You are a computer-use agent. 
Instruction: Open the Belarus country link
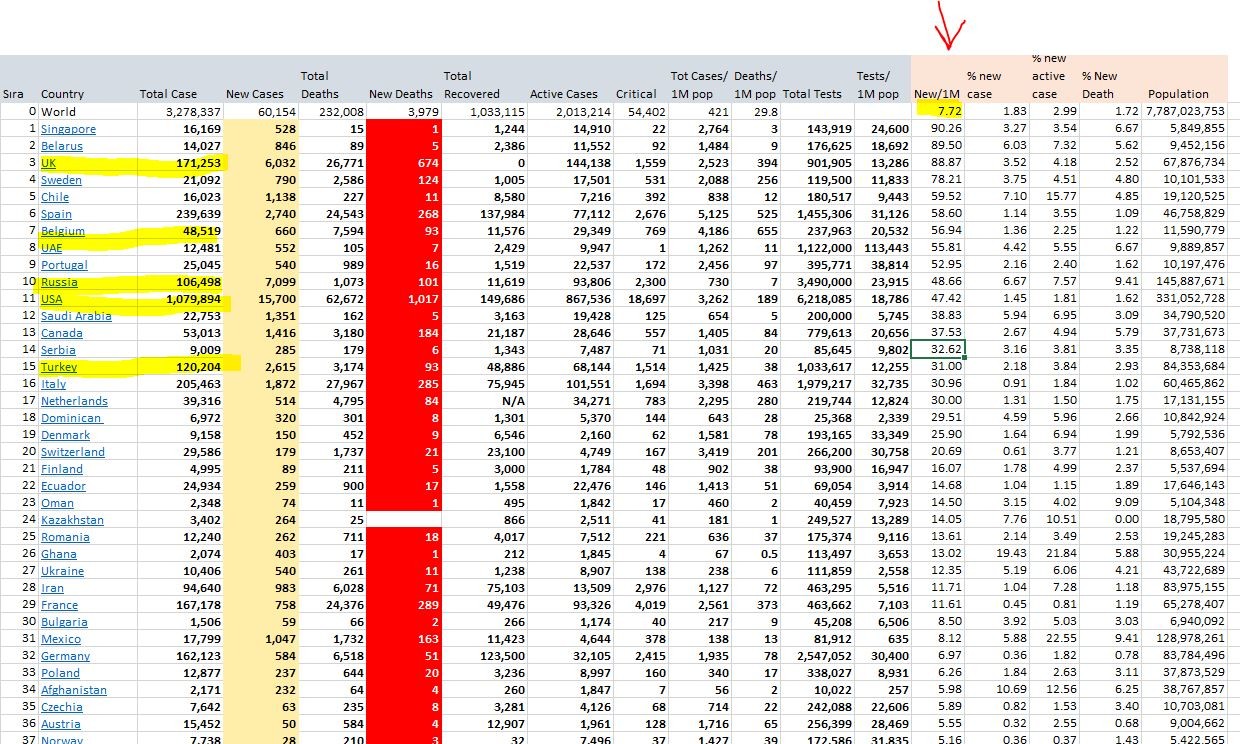pyautogui.click(x=62, y=146)
